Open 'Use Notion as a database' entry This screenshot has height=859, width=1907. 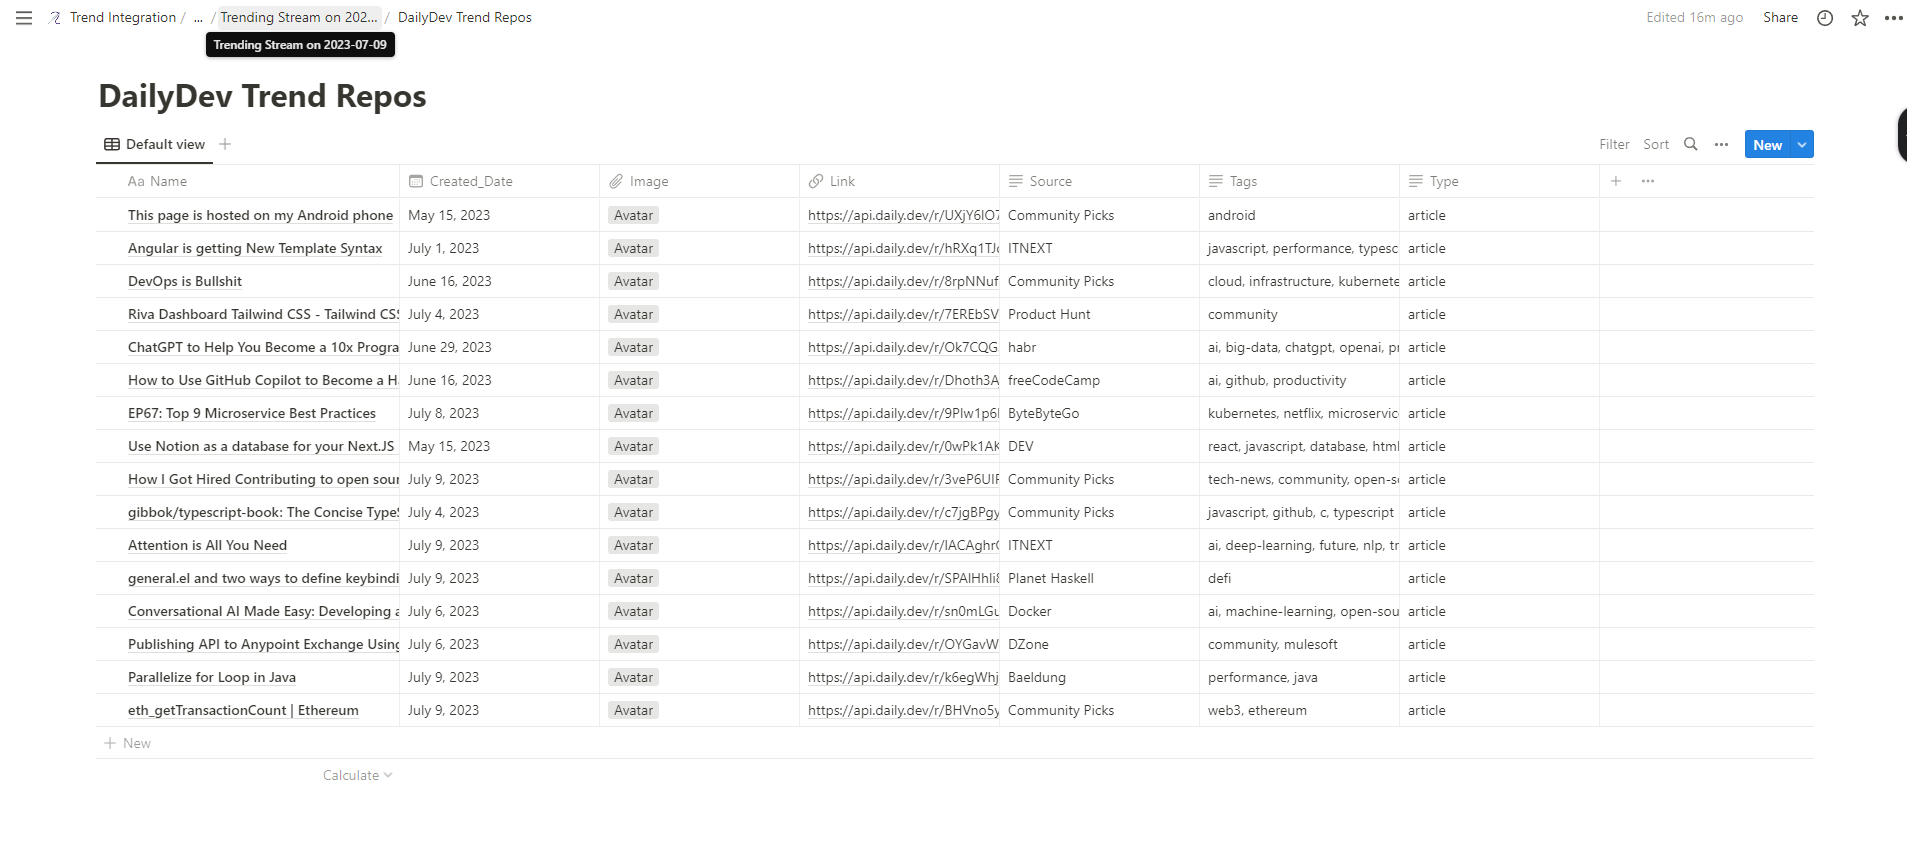point(261,446)
